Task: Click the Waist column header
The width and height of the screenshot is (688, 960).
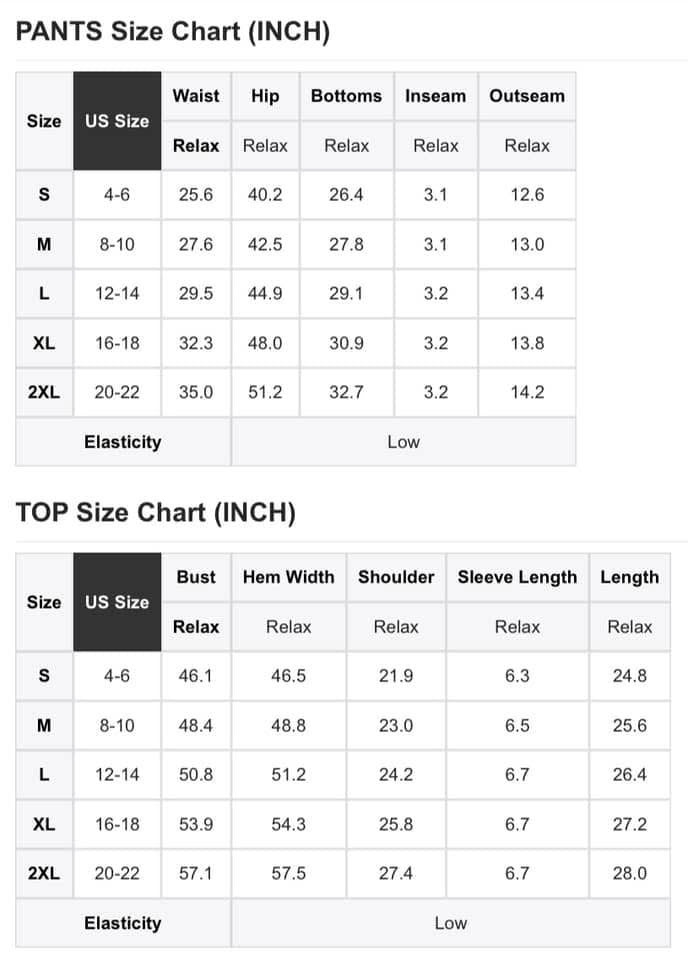Action: pyautogui.click(x=196, y=96)
